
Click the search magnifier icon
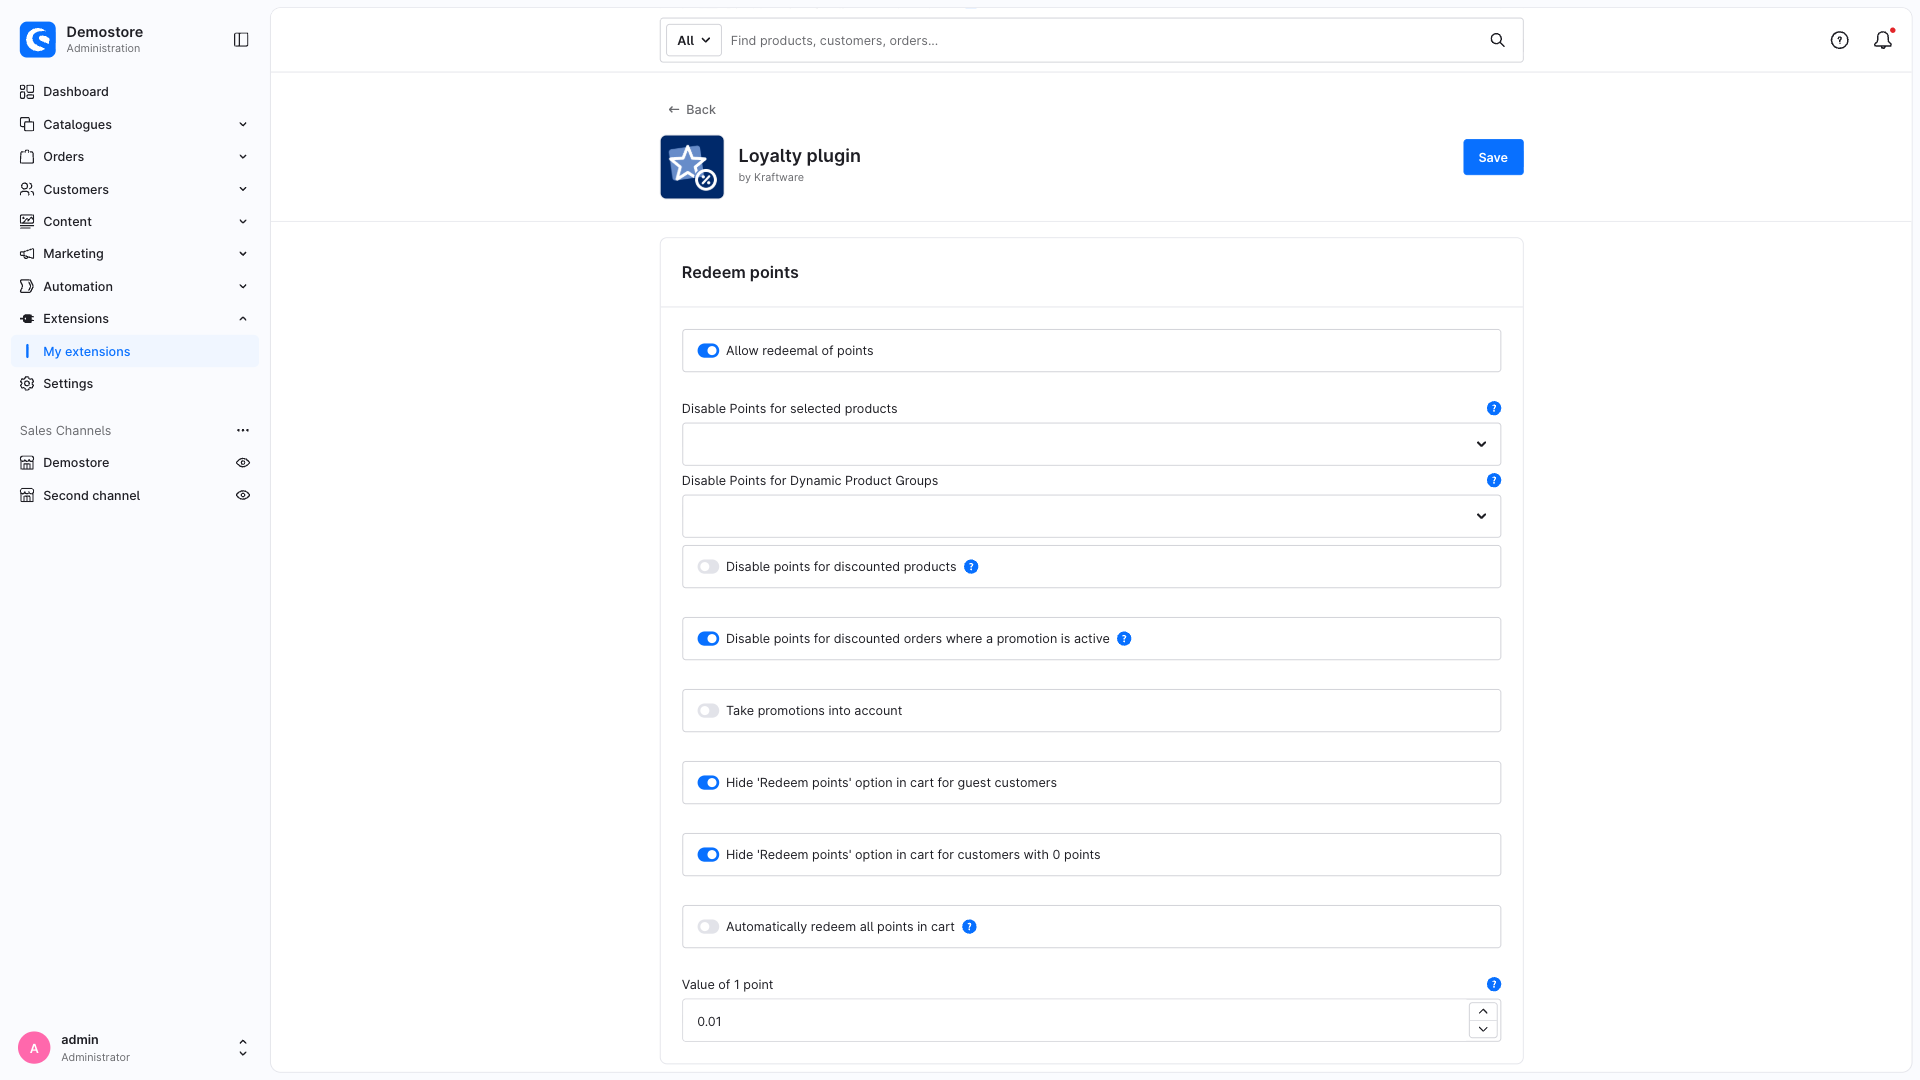tap(1497, 40)
